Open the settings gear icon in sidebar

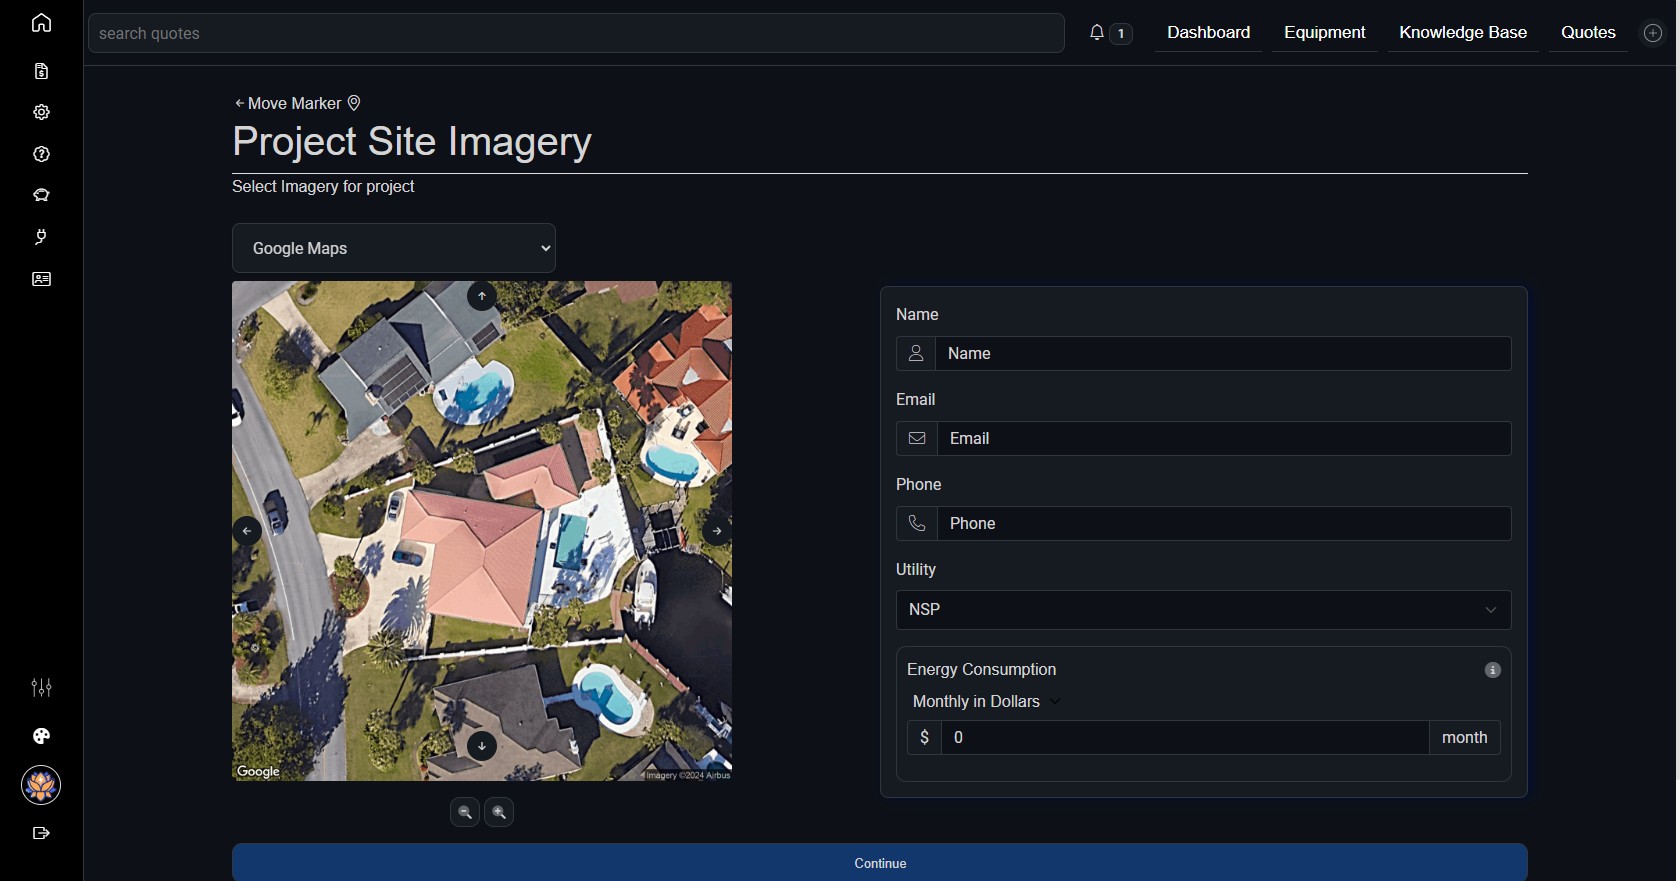(x=41, y=112)
